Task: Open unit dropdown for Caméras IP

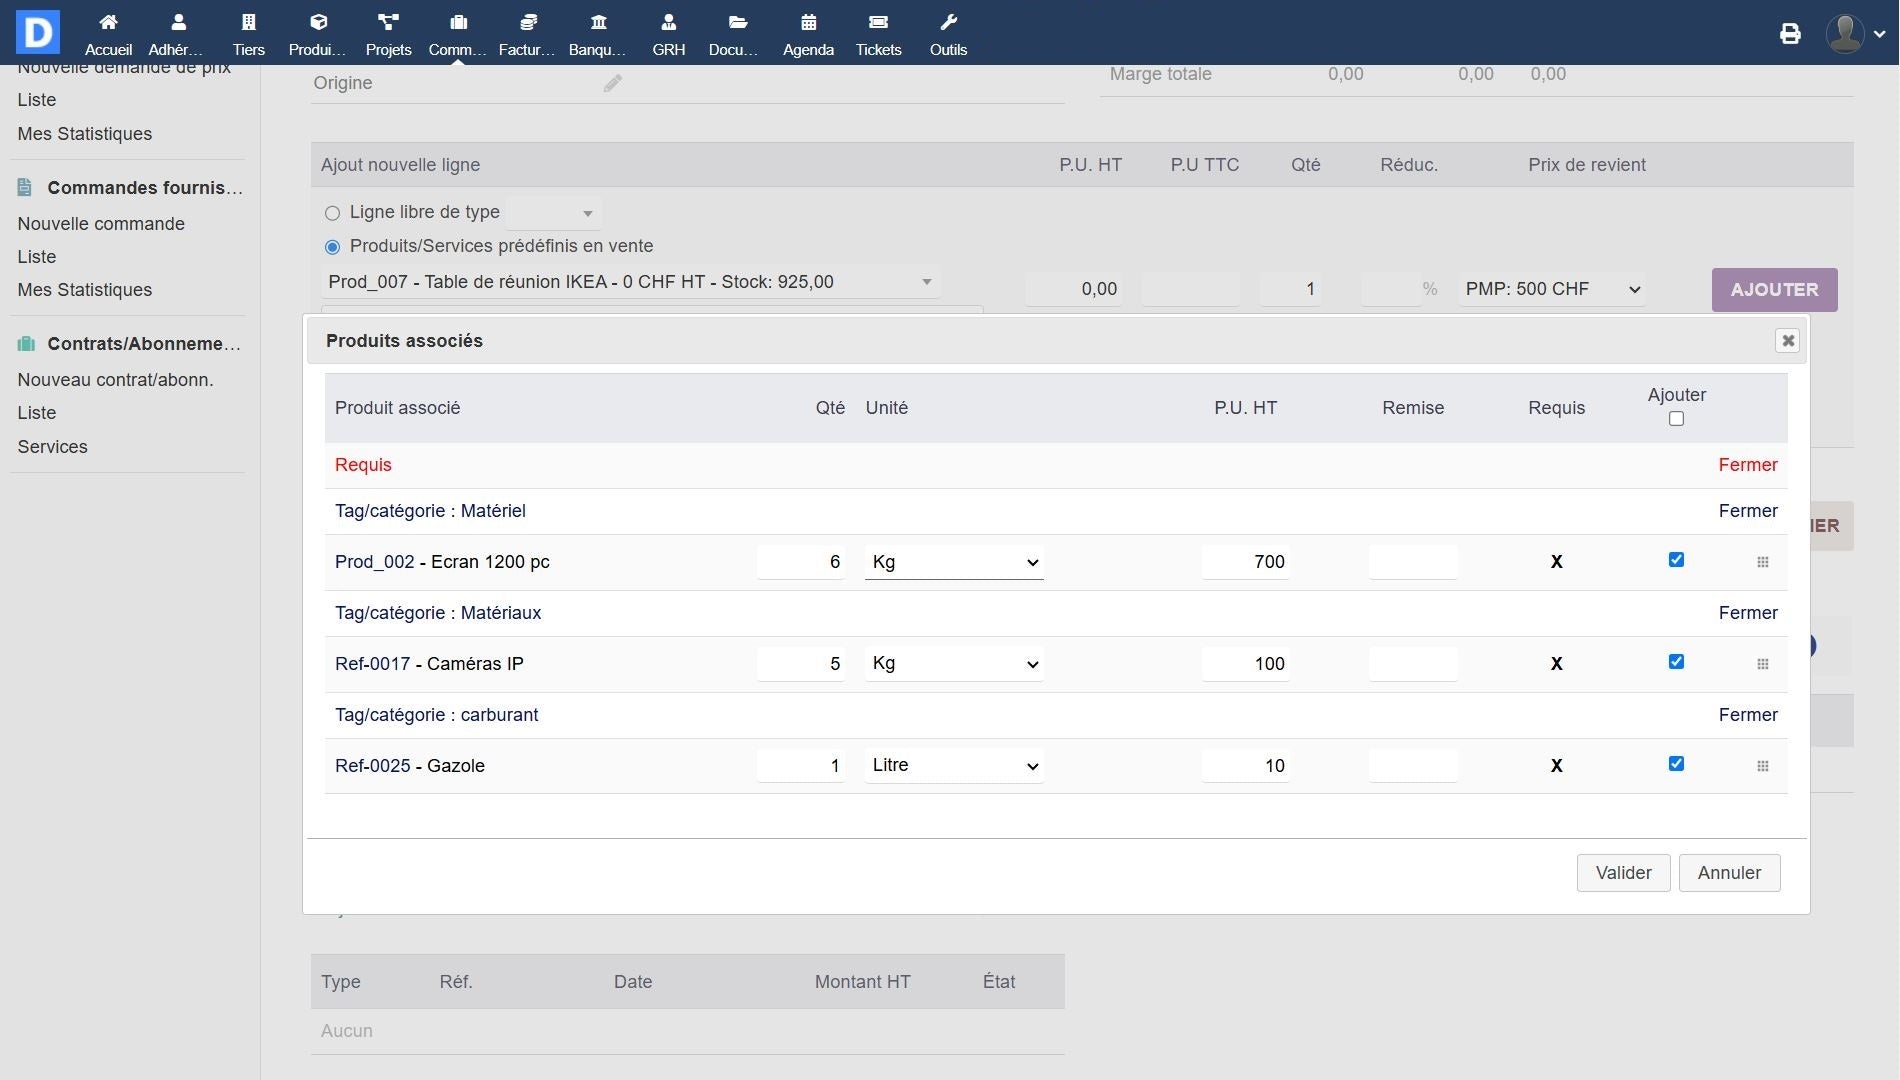Action: tap(953, 664)
